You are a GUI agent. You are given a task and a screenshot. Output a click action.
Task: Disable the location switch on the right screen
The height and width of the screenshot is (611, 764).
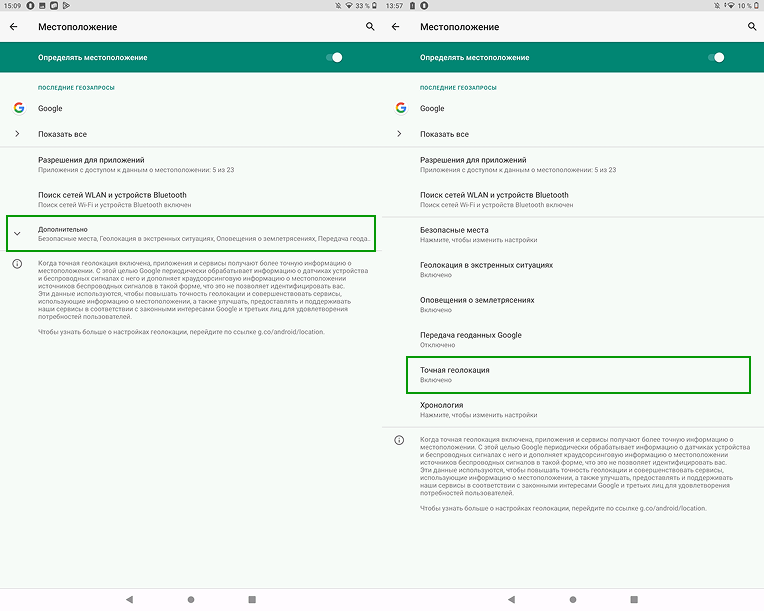(x=716, y=57)
